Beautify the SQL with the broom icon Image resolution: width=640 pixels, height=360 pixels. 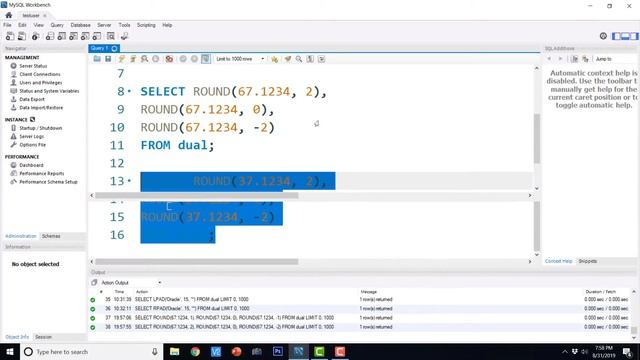pos(288,59)
